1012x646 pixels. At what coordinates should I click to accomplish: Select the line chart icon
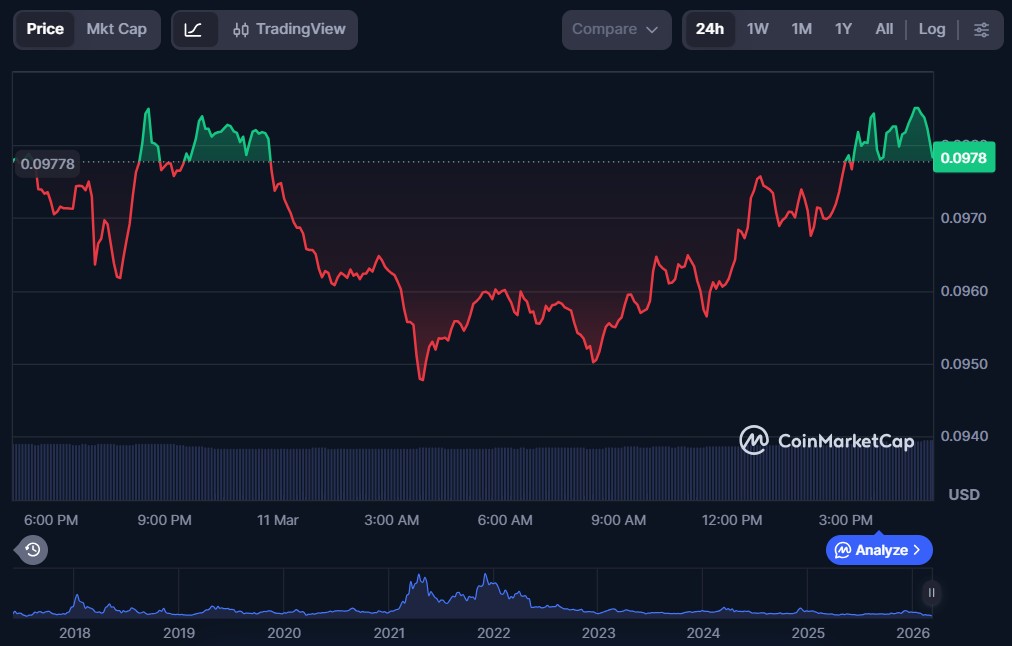tap(193, 30)
